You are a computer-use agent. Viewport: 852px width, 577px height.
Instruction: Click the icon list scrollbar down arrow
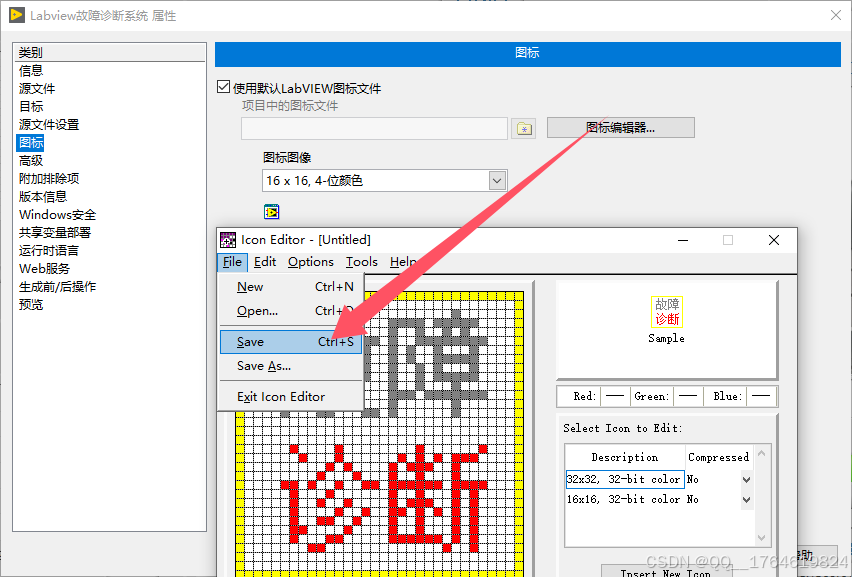click(x=762, y=538)
